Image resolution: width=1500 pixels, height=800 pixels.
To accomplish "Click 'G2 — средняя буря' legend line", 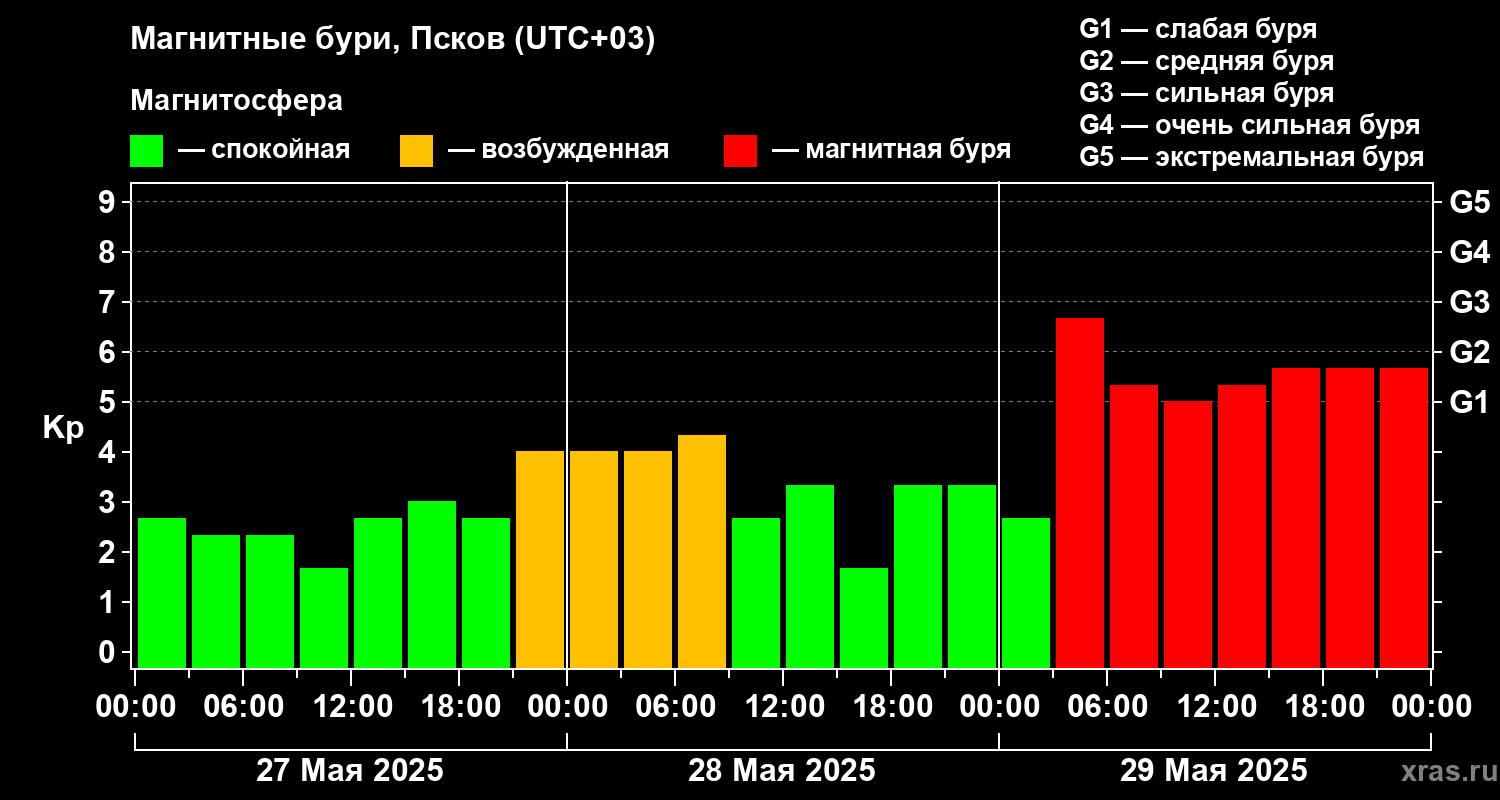I will (x=1206, y=61).
